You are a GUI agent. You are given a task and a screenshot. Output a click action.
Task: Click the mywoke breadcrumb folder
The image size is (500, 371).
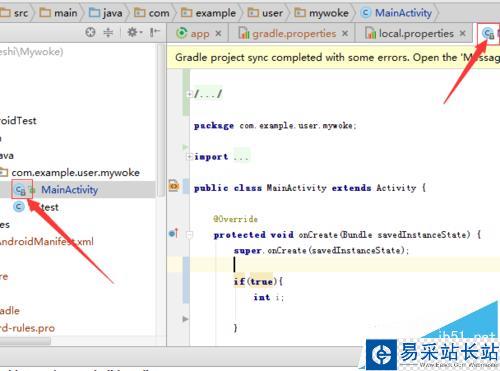(x=322, y=13)
